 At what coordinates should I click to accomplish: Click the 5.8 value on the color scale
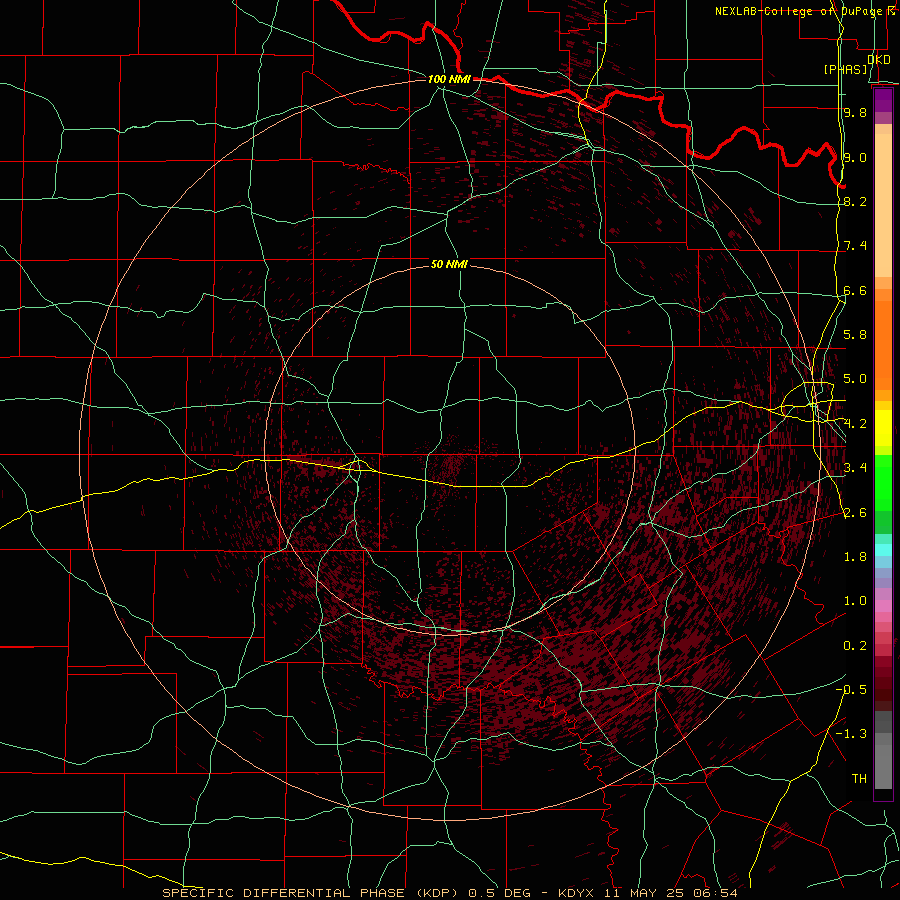(x=855, y=335)
